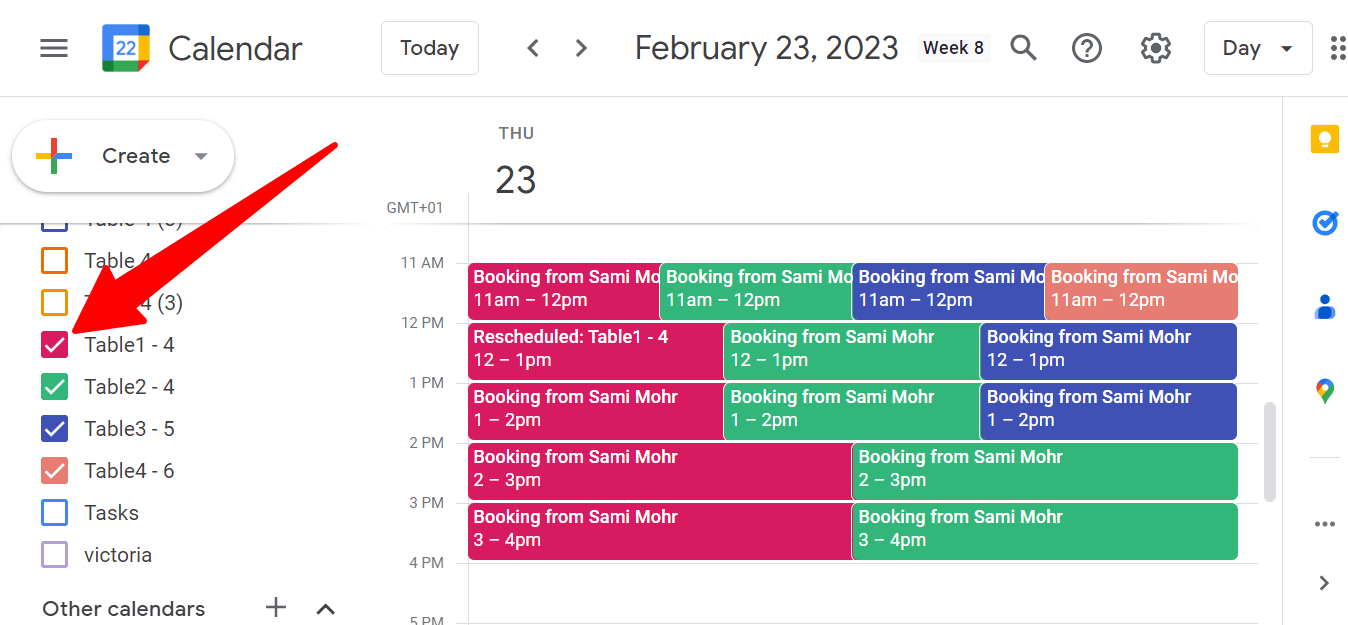This screenshot has width=1348, height=625.
Task: Open the Day view dropdown
Action: coord(1257,47)
